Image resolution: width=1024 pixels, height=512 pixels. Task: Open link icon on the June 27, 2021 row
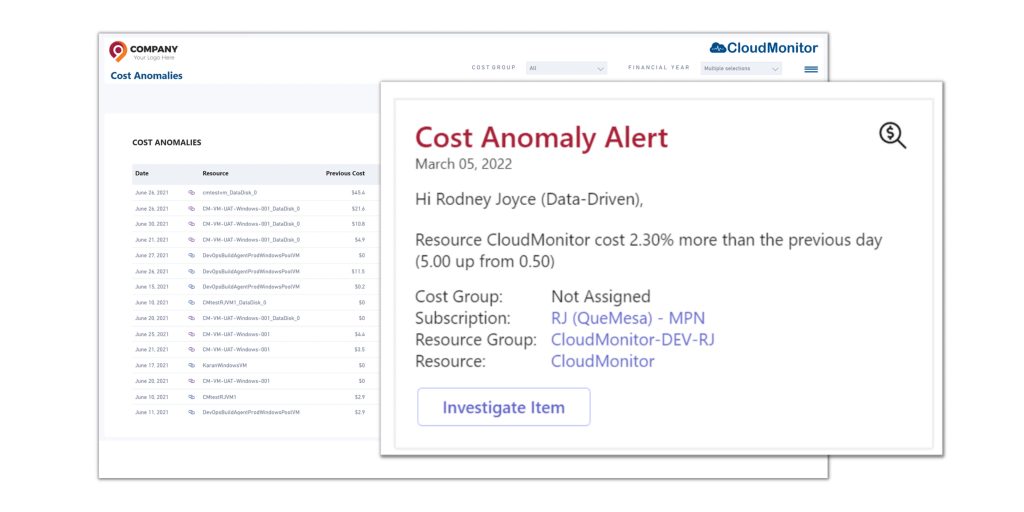(x=191, y=255)
